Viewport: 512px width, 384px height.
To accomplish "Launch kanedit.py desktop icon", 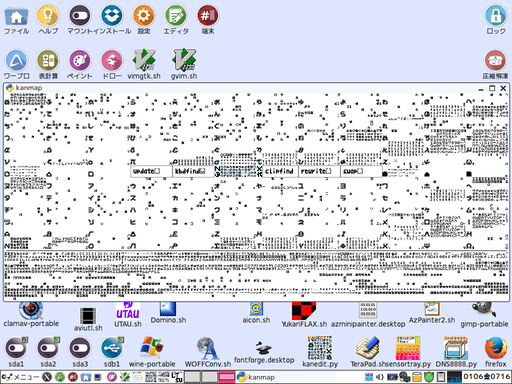I will pyautogui.click(x=320, y=348).
